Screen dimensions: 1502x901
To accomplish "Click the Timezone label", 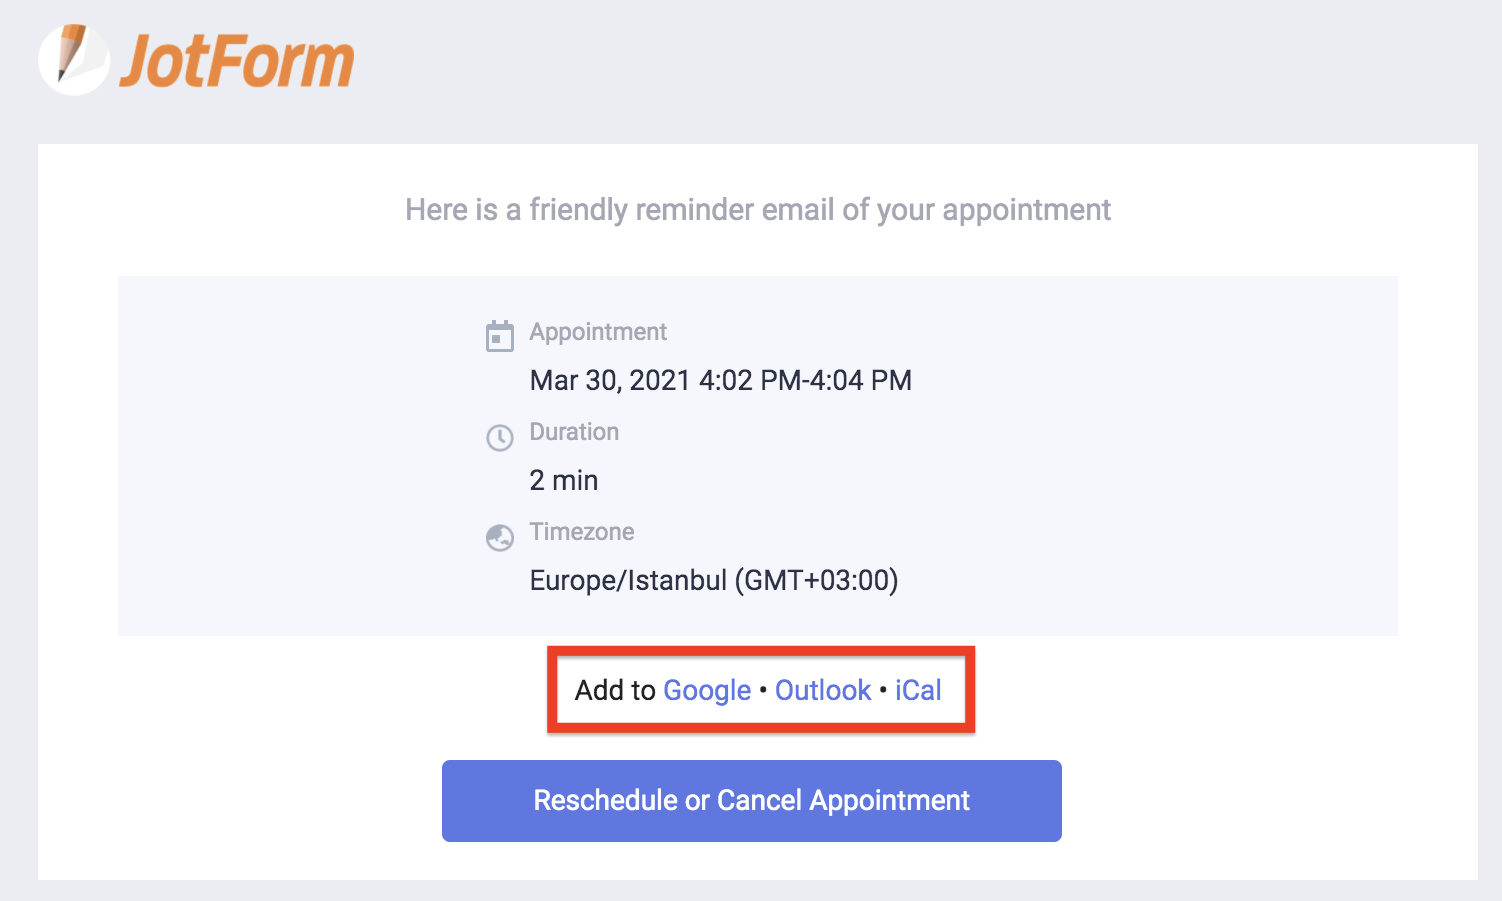I will (582, 532).
